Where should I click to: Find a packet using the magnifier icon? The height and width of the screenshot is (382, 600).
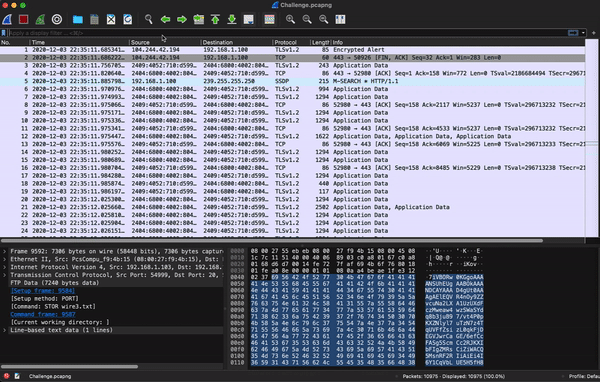(x=148, y=19)
